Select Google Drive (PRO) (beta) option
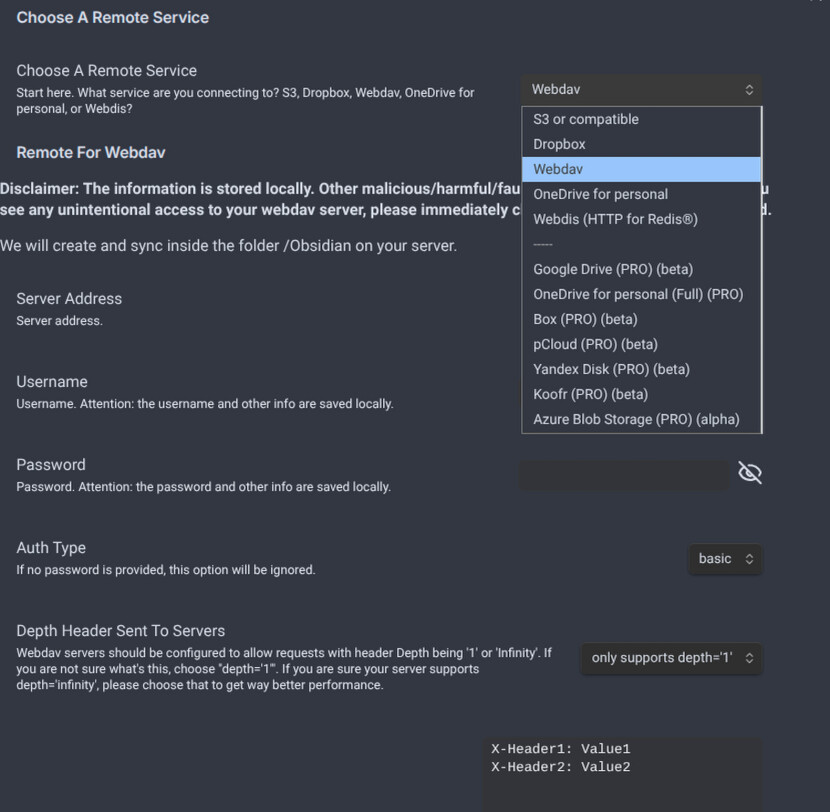This screenshot has width=830, height=812. click(x=613, y=269)
